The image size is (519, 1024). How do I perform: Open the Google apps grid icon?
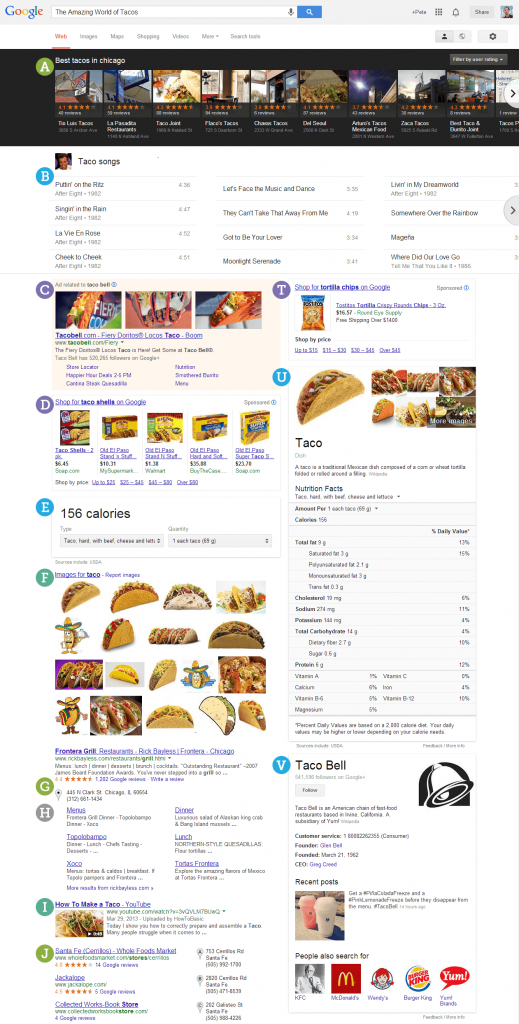(x=439, y=12)
